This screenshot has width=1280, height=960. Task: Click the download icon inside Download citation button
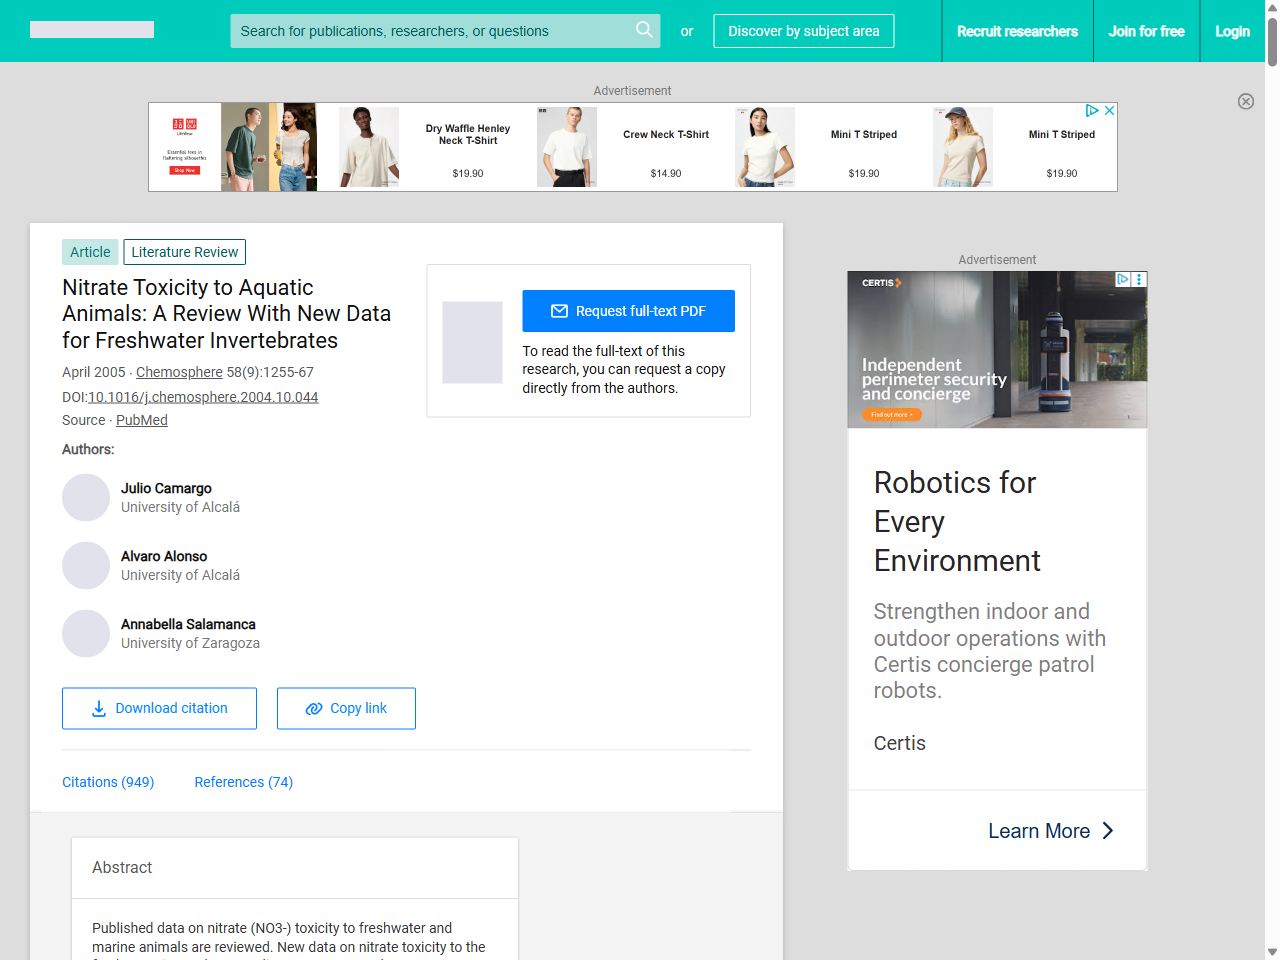click(98, 708)
